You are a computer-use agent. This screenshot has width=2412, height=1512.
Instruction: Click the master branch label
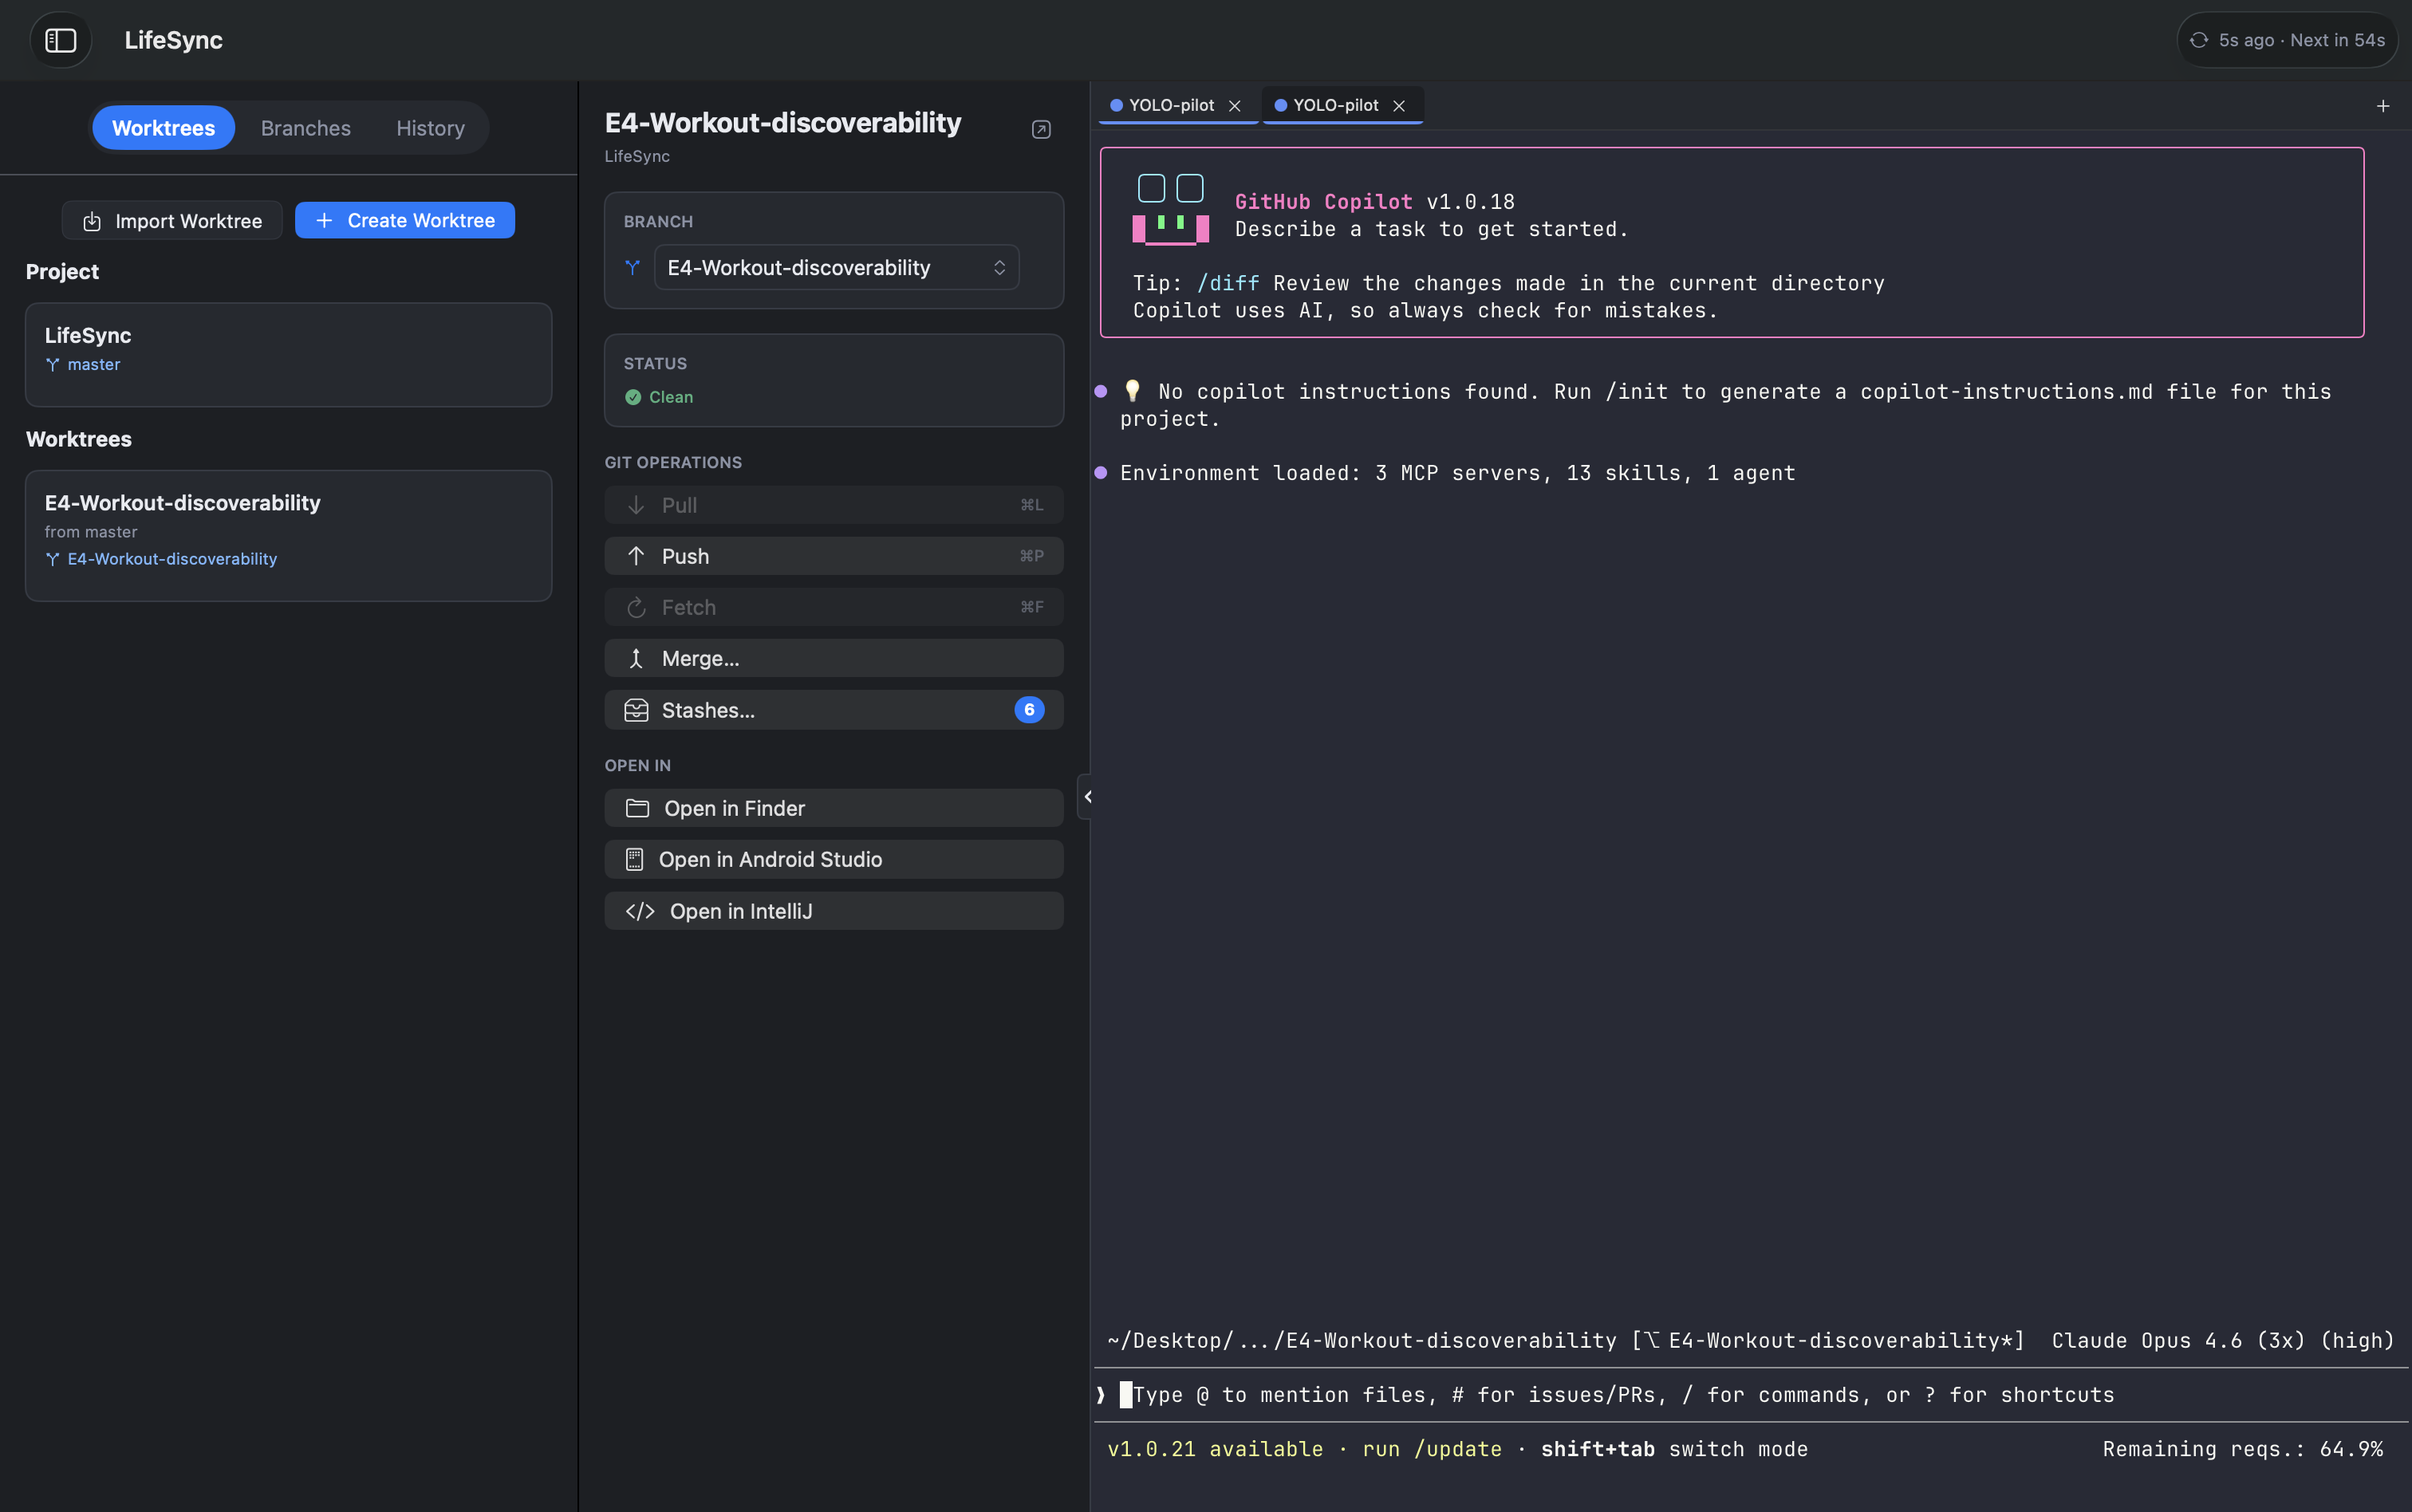click(93, 364)
